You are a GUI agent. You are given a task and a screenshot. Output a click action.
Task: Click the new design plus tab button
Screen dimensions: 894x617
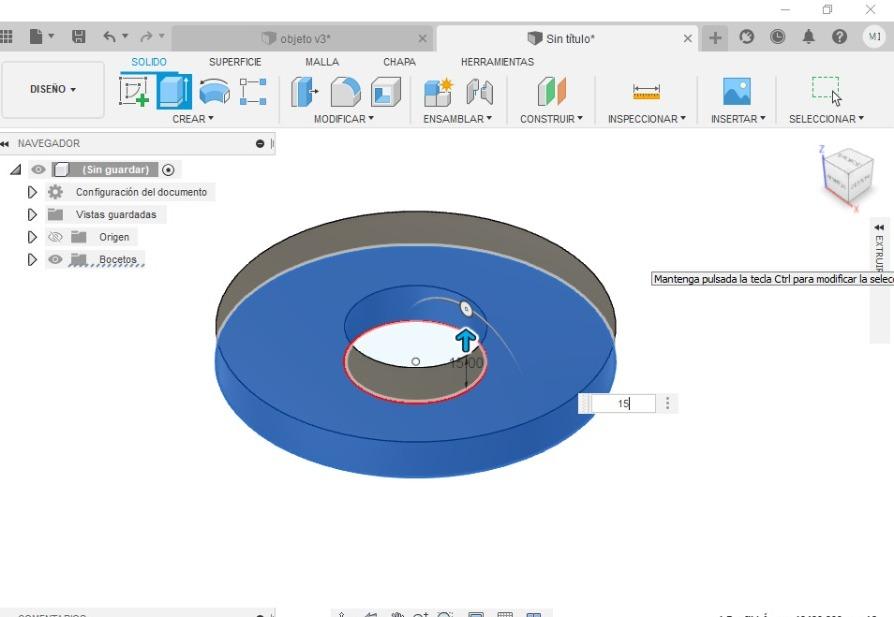tap(715, 38)
